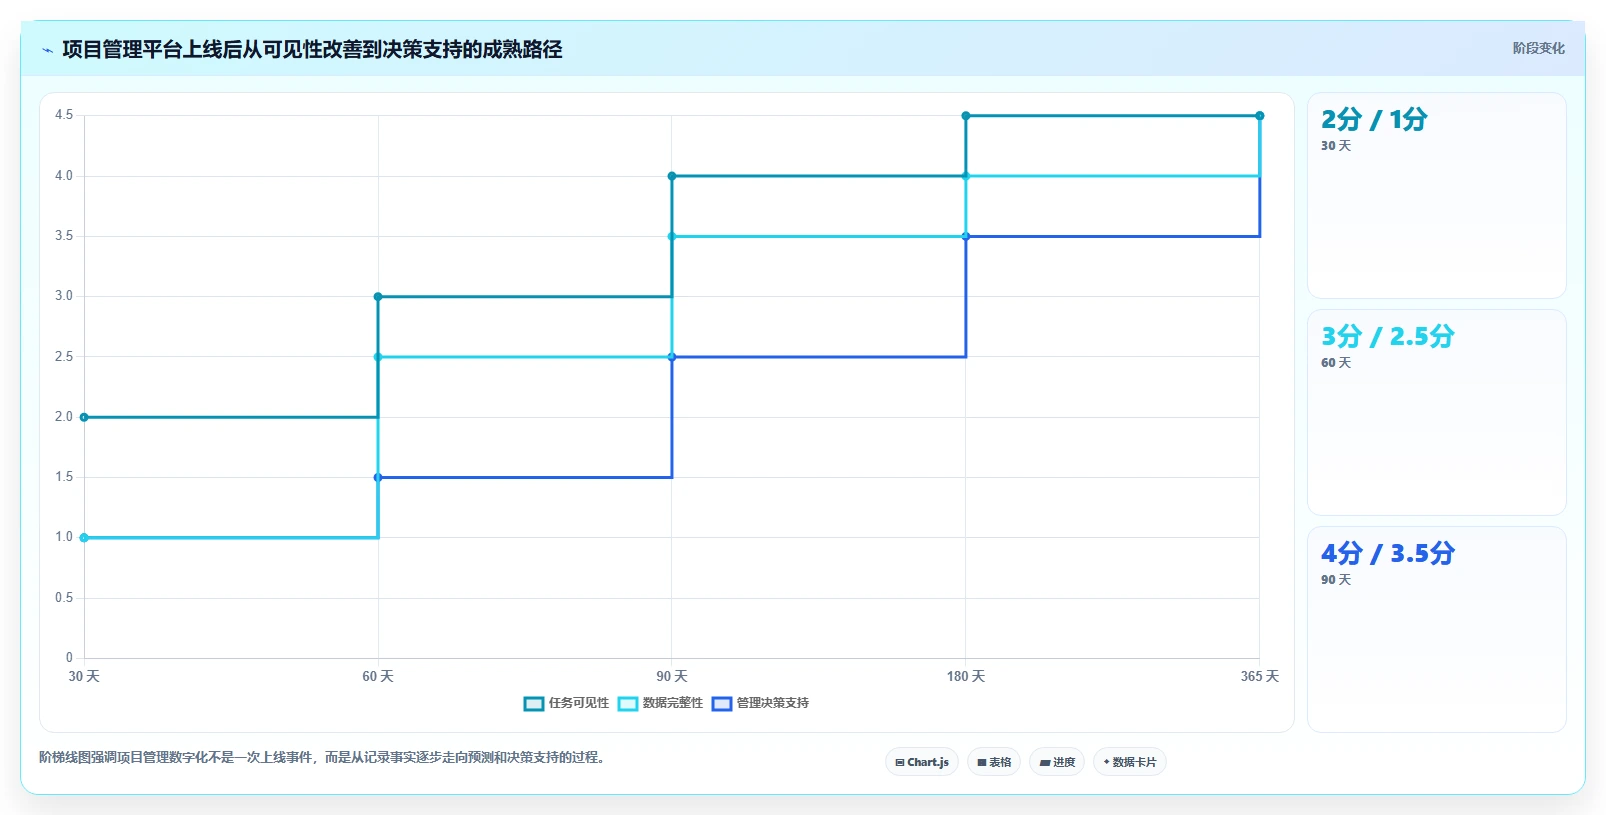Click the Chart.js pill button
Screen dimensions: 1606x815
pyautogui.click(x=922, y=762)
